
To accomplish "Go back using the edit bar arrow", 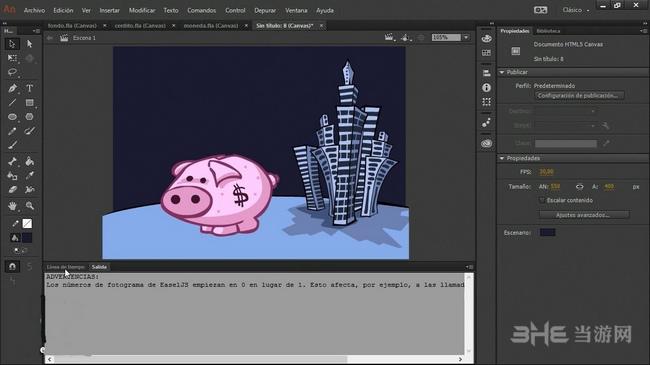I will click(50, 38).
